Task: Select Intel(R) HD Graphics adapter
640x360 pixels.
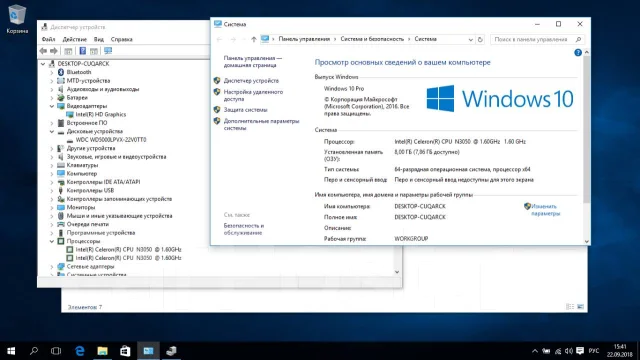Action: click(x=101, y=115)
